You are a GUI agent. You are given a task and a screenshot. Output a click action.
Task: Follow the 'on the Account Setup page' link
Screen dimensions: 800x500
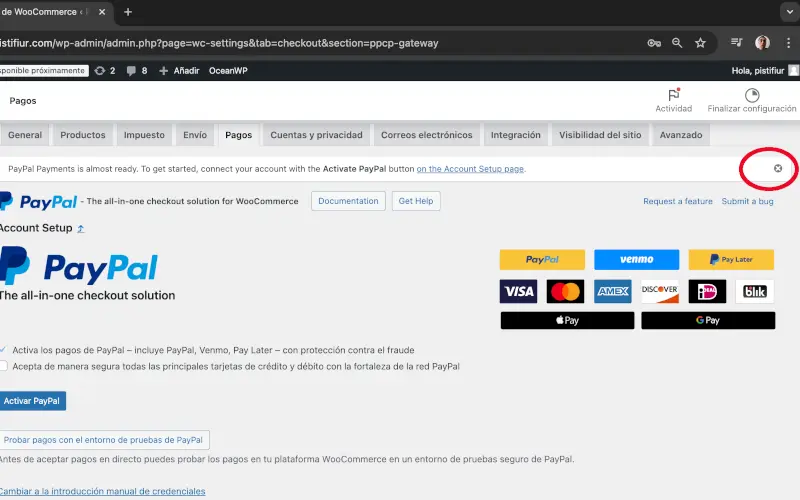[x=470, y=169]
